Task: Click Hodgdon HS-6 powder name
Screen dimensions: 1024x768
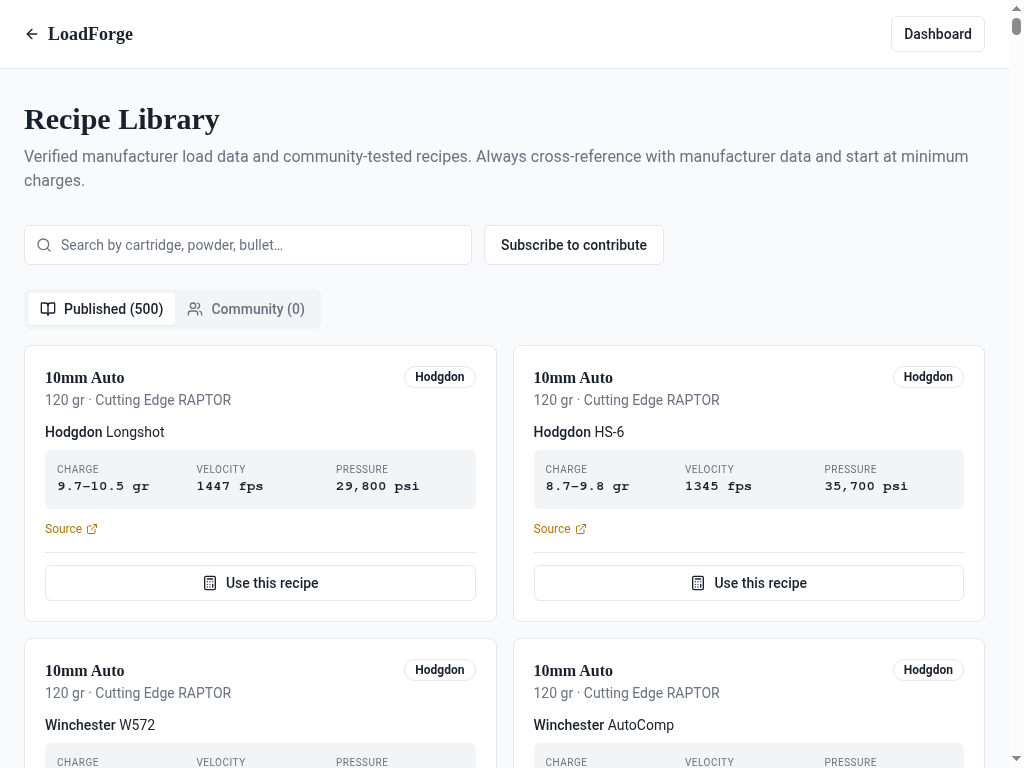Action: tap(579, 432)
